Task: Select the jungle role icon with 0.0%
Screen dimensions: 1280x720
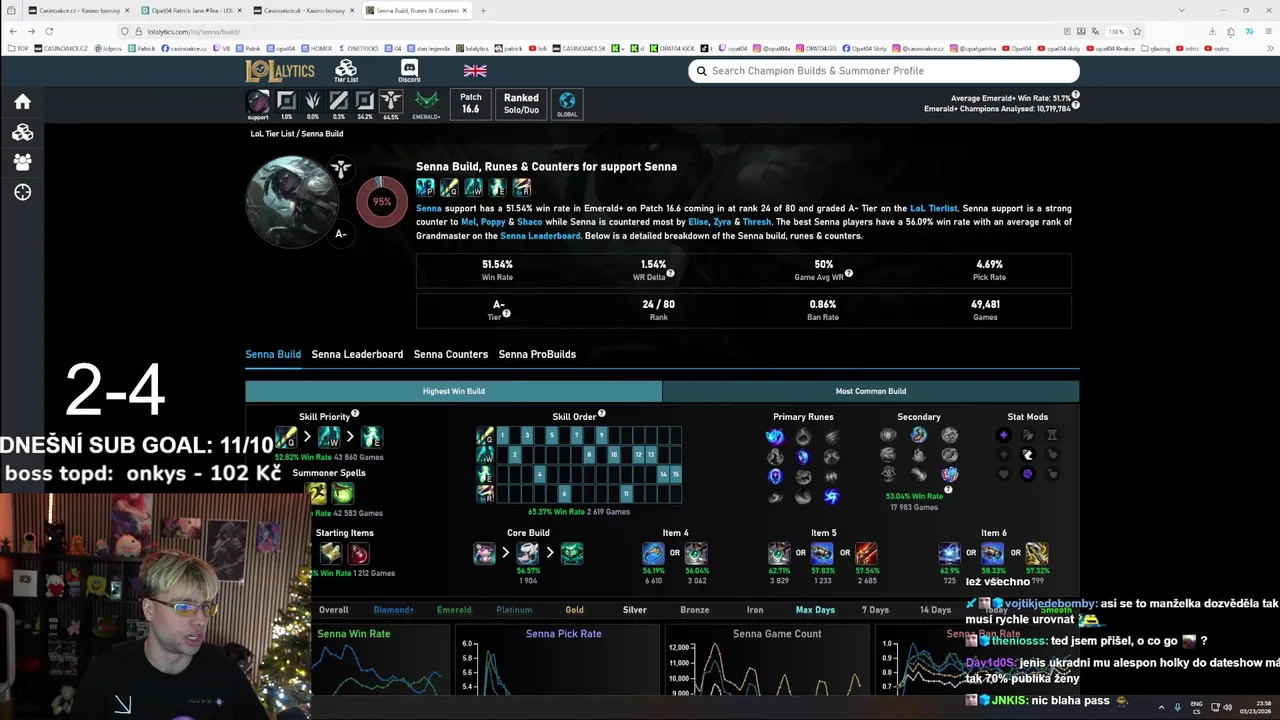Action: point(313,104)
